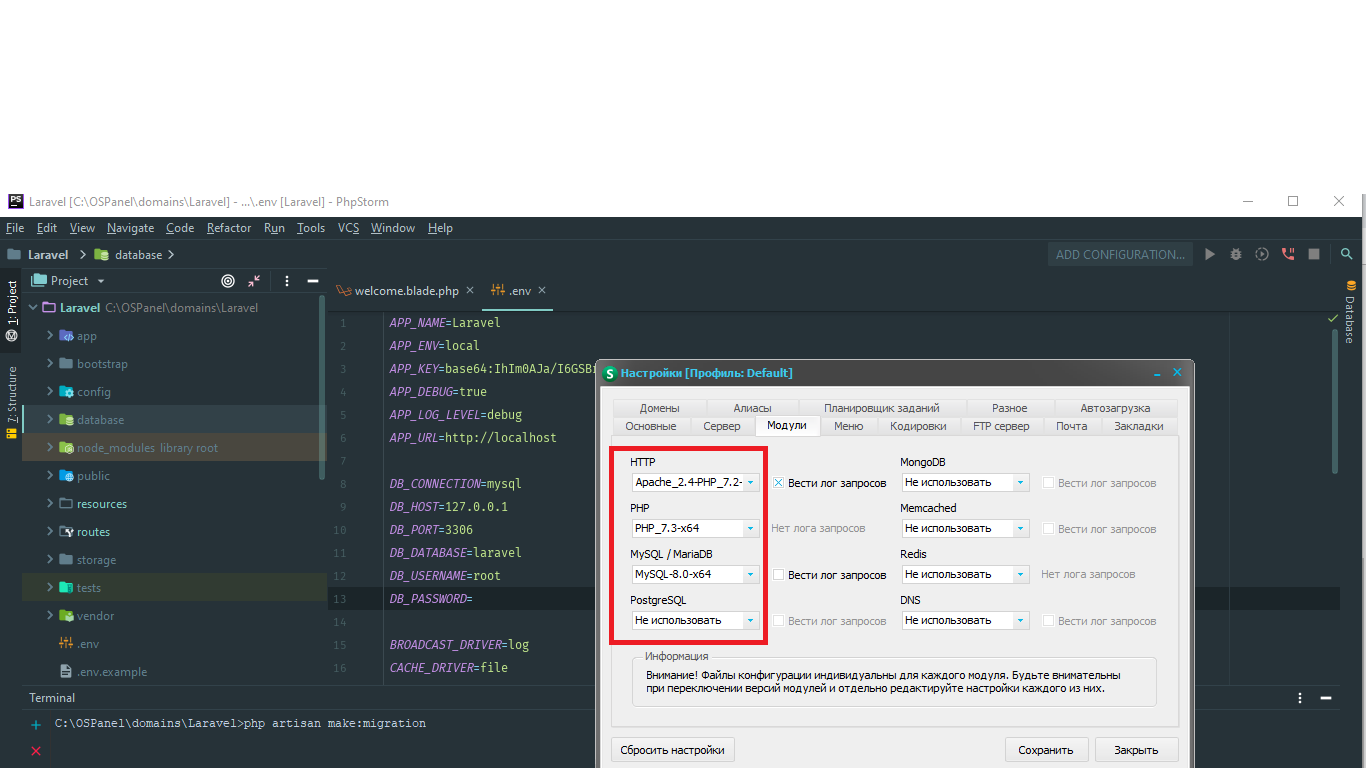Click the Run play icon in toolbar
This screenshot has height=768, width=1366.
1210,254
